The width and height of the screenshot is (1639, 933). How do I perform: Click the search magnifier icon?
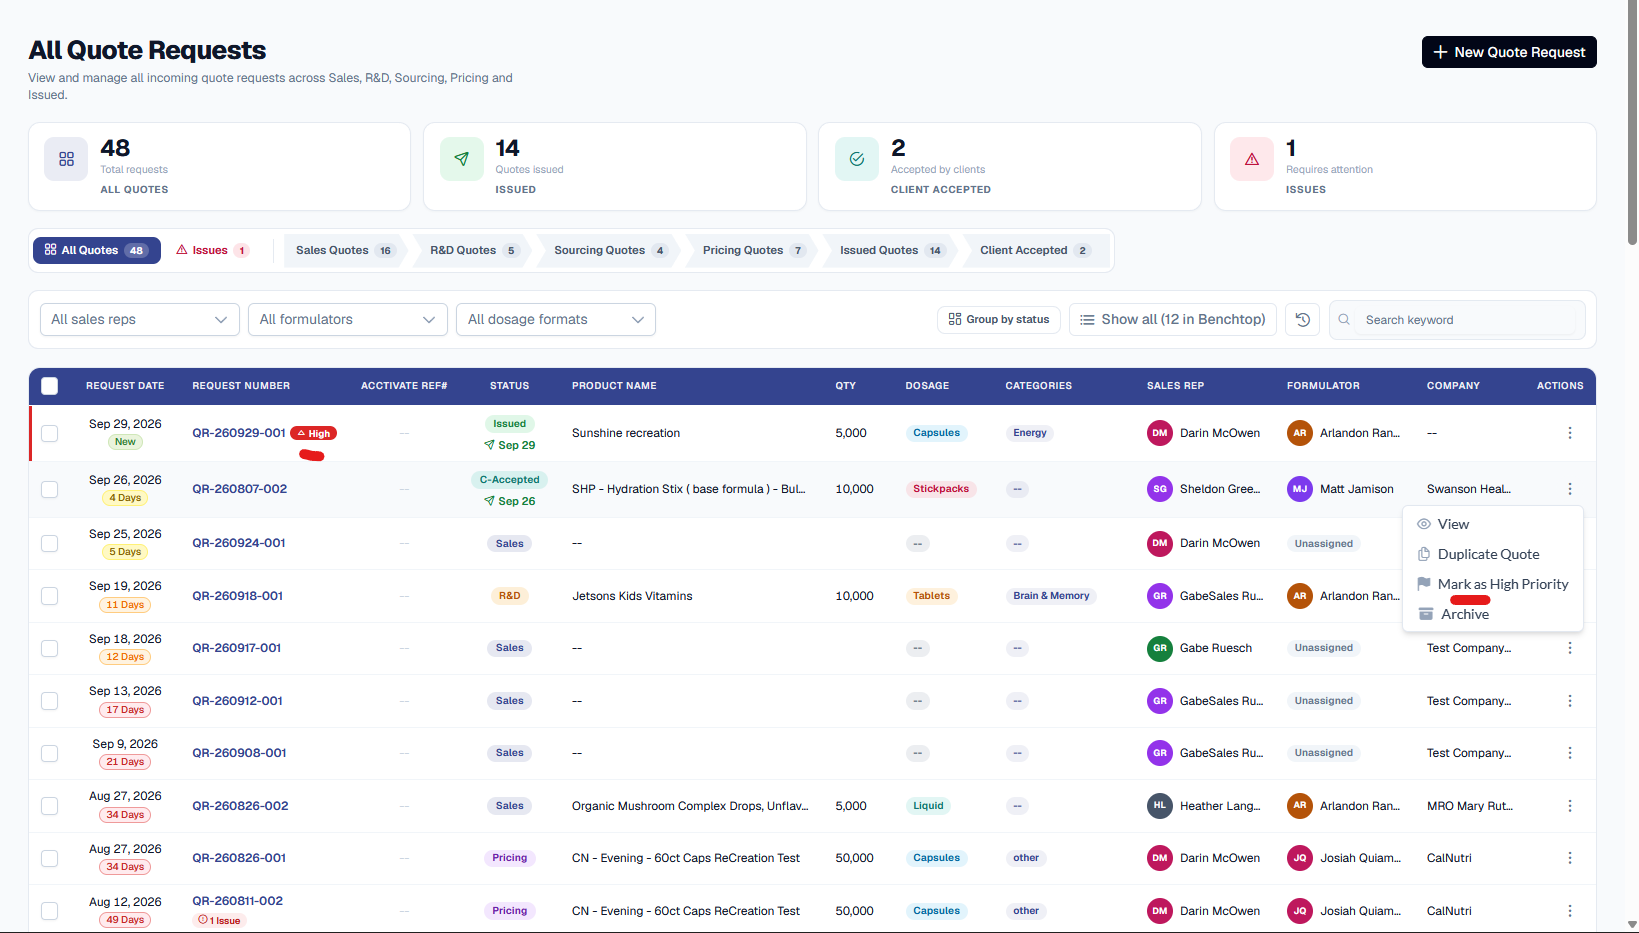click(1344, 320)
